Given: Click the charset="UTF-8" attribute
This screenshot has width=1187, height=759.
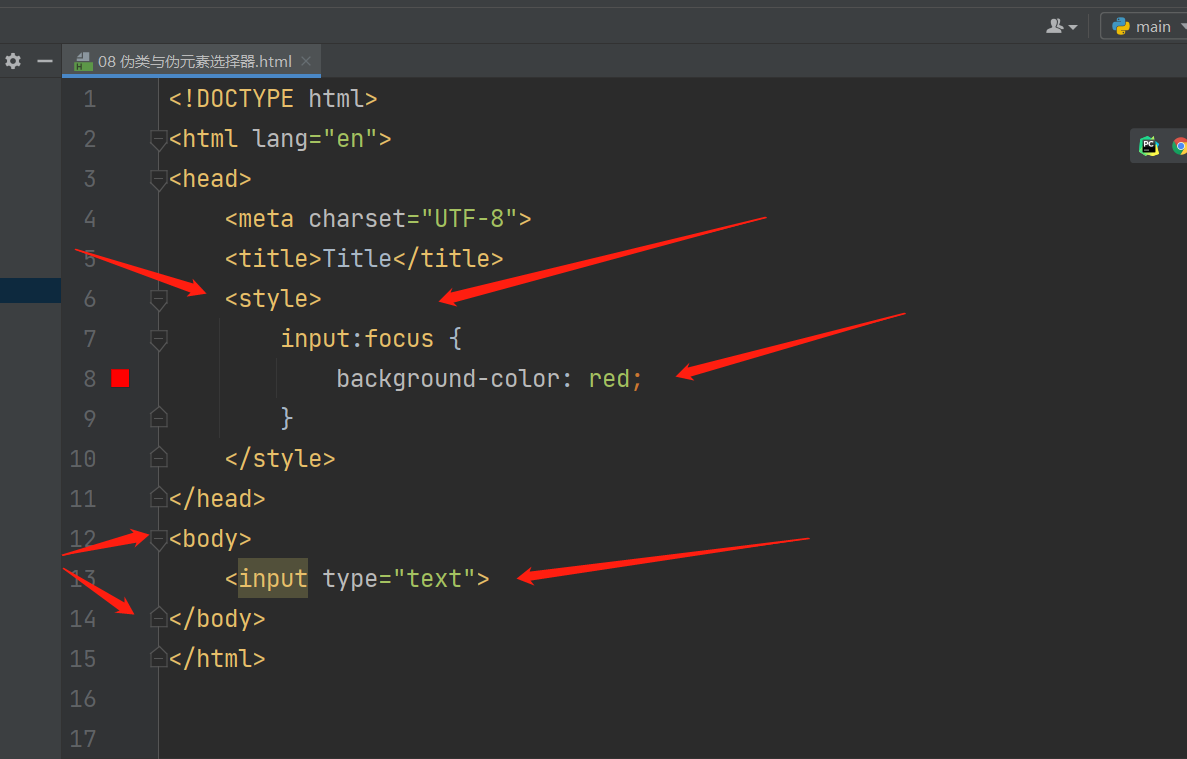Looking at the screenshot, I should (x=413, y=219).
